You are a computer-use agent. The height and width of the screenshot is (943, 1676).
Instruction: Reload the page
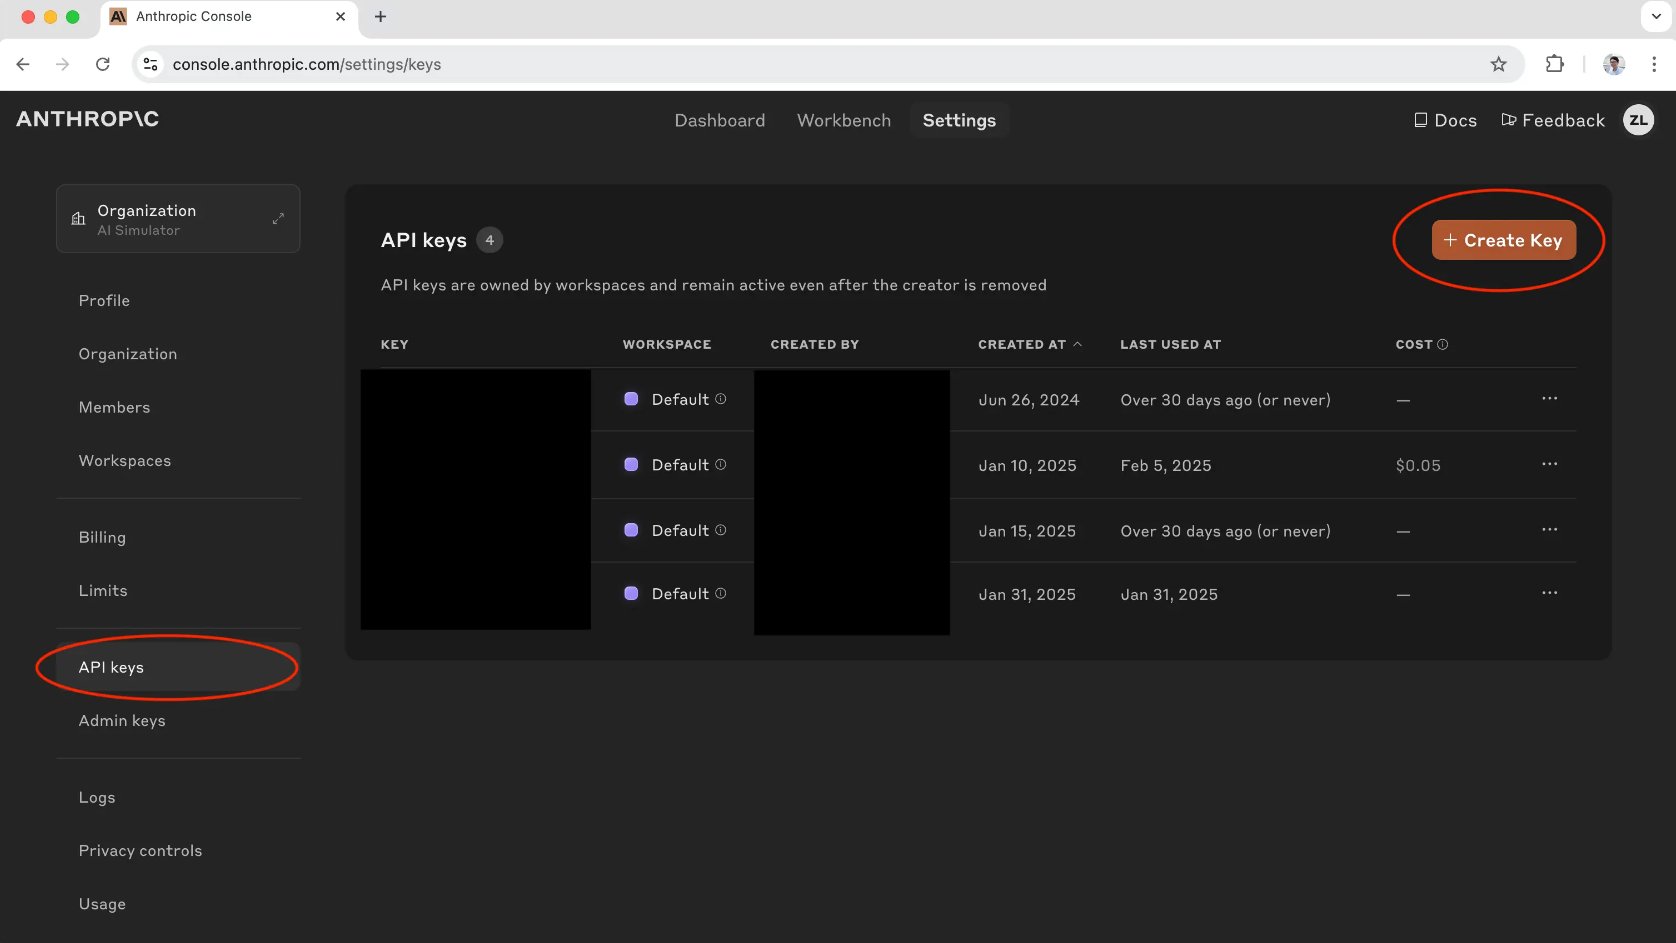102,64
